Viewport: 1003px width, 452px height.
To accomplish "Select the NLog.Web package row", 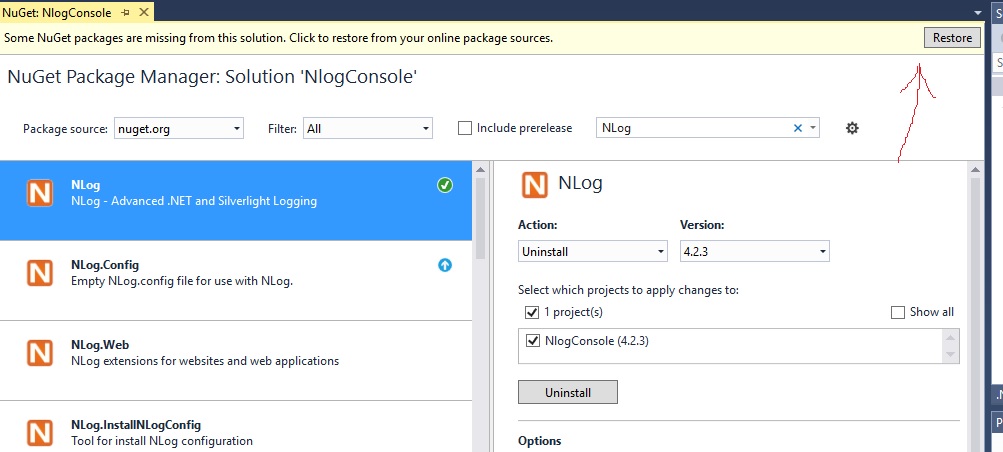I will pos(236,361).
